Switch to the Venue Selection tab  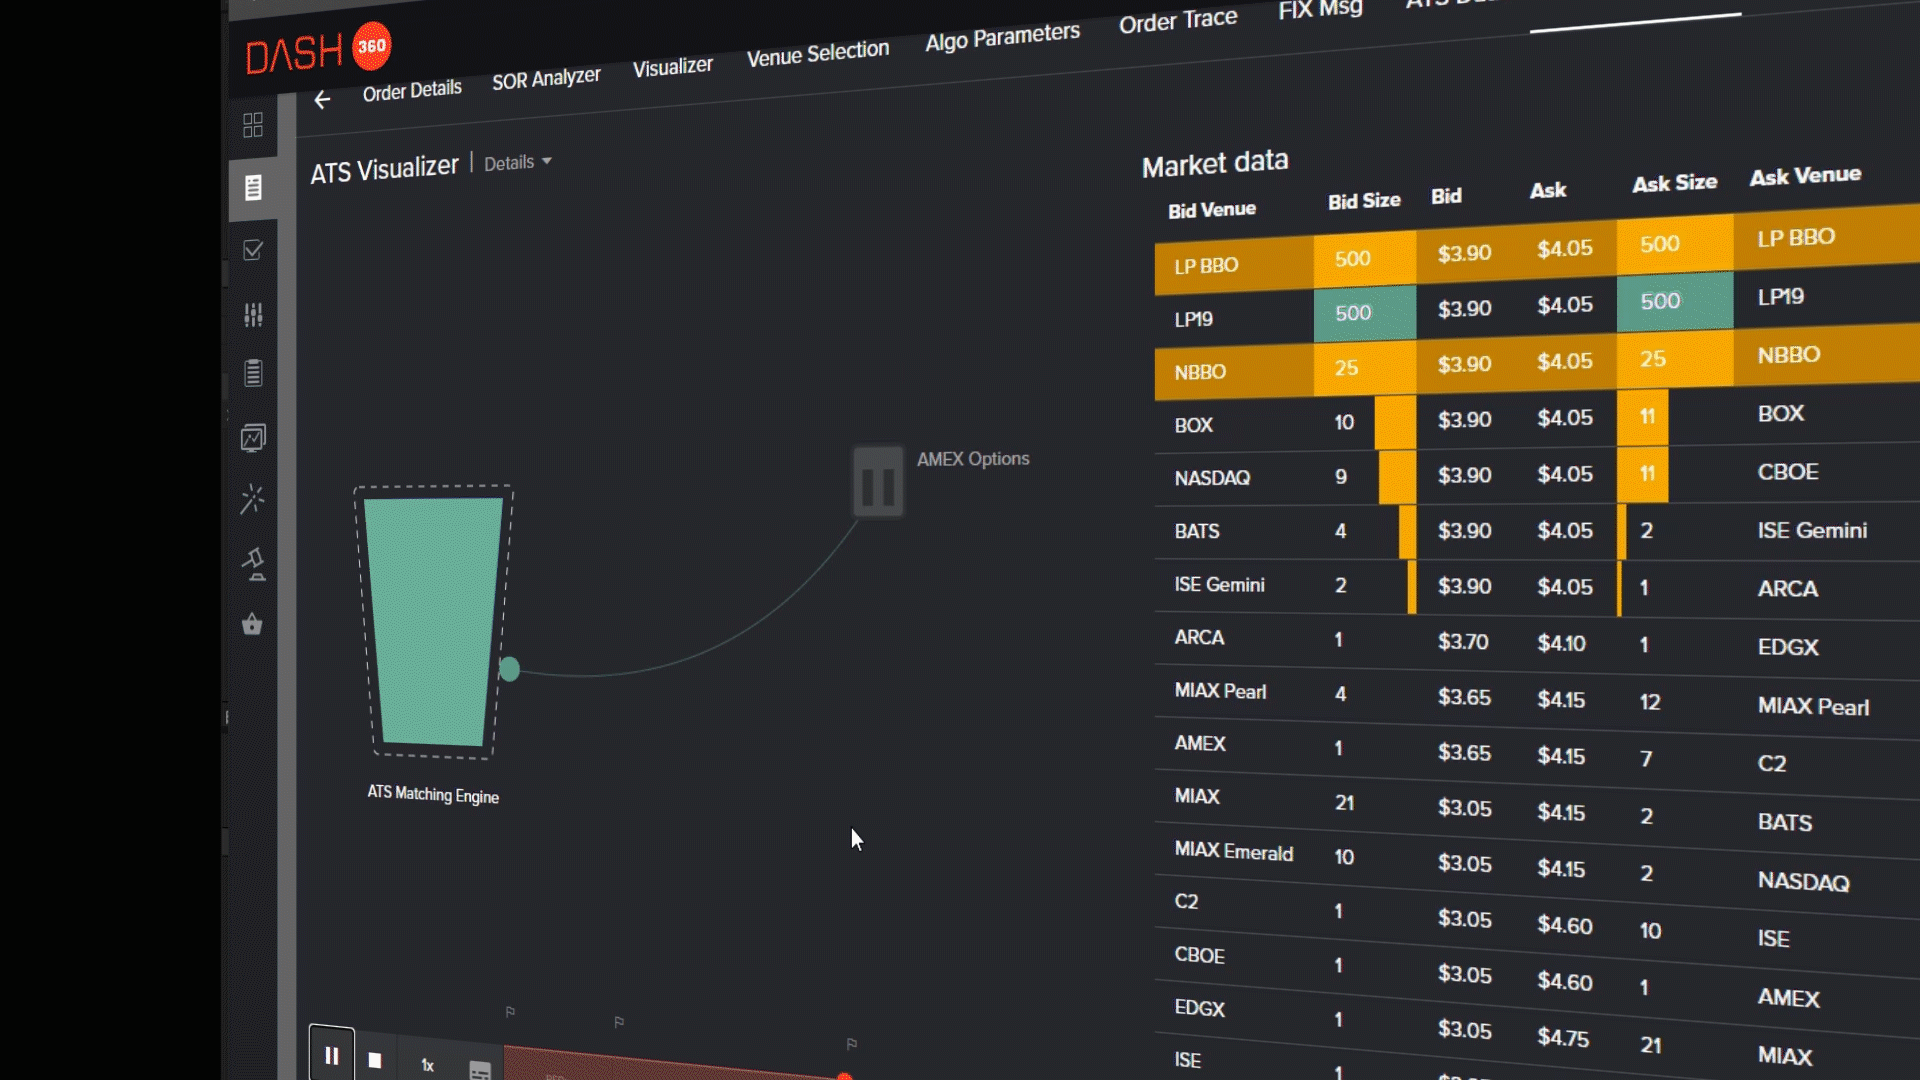[817, 53]
